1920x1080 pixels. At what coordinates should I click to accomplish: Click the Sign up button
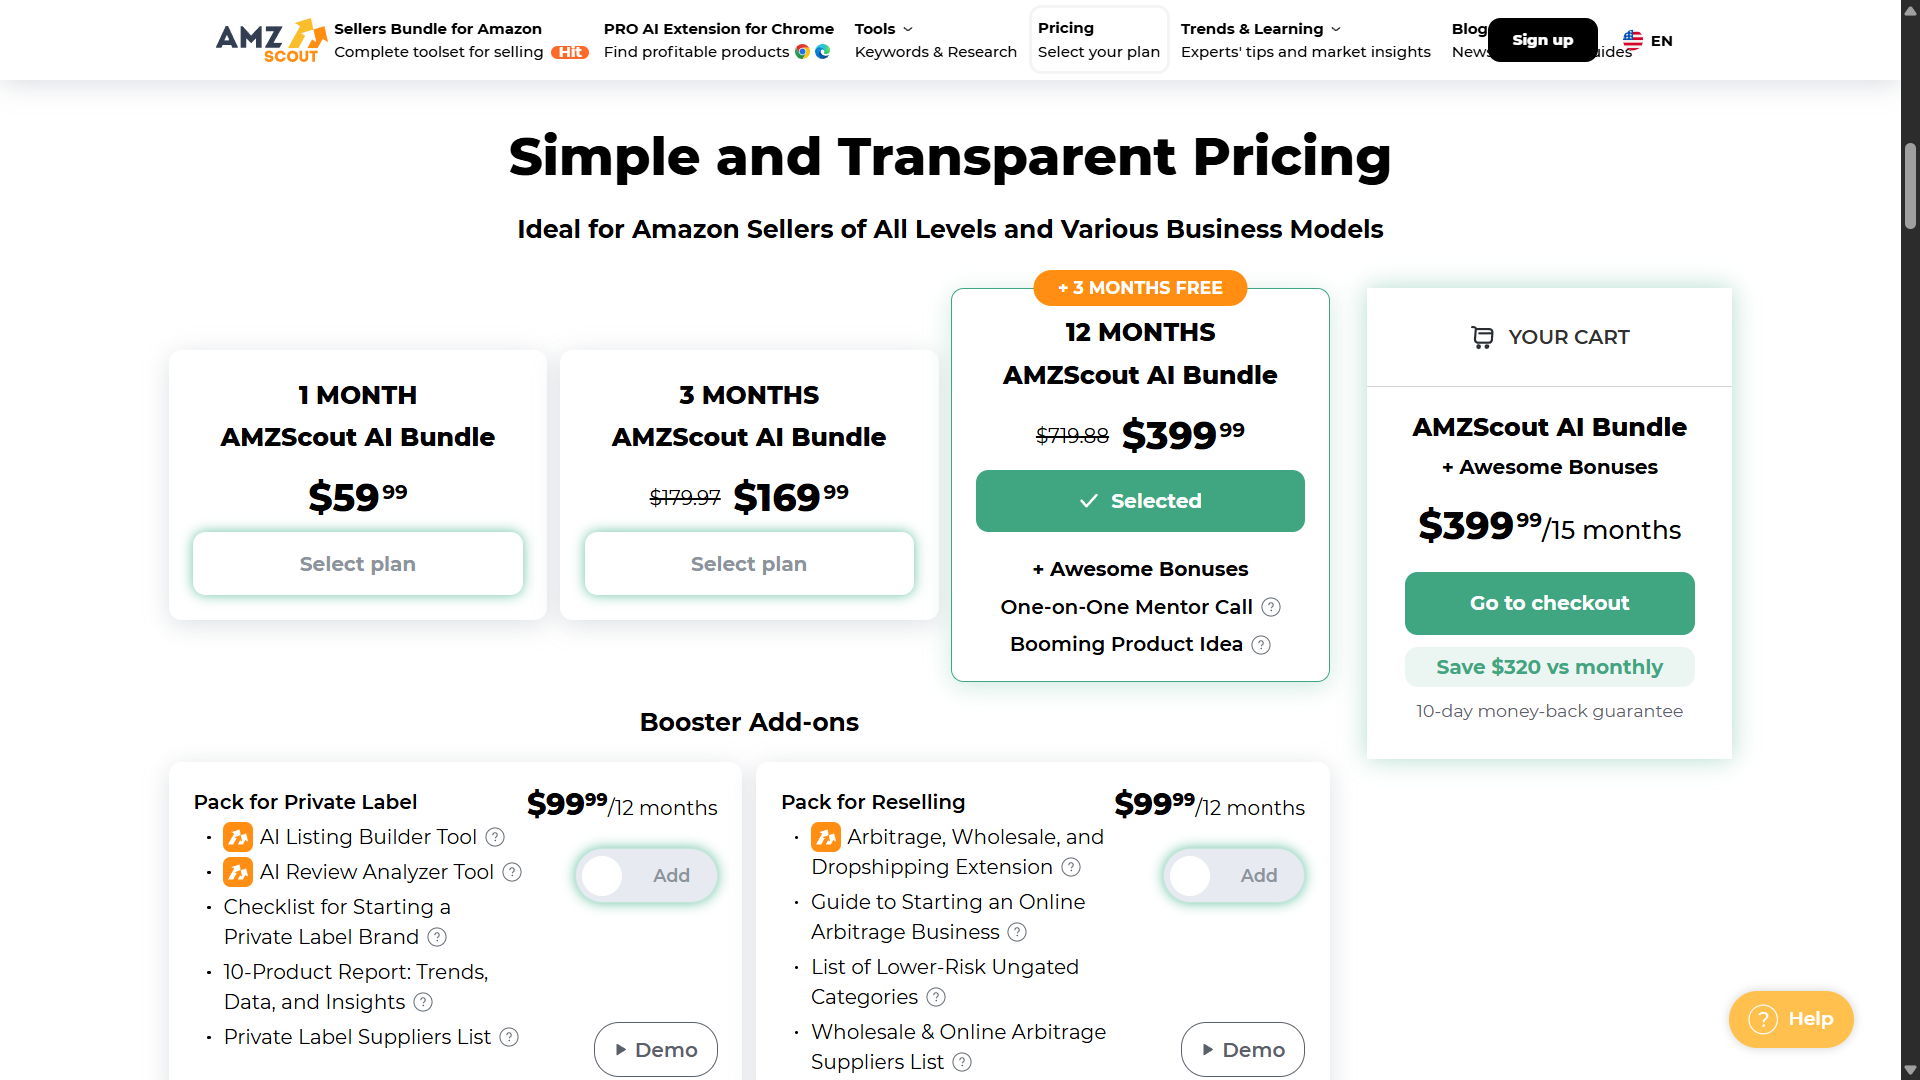tap(1542, 40)
